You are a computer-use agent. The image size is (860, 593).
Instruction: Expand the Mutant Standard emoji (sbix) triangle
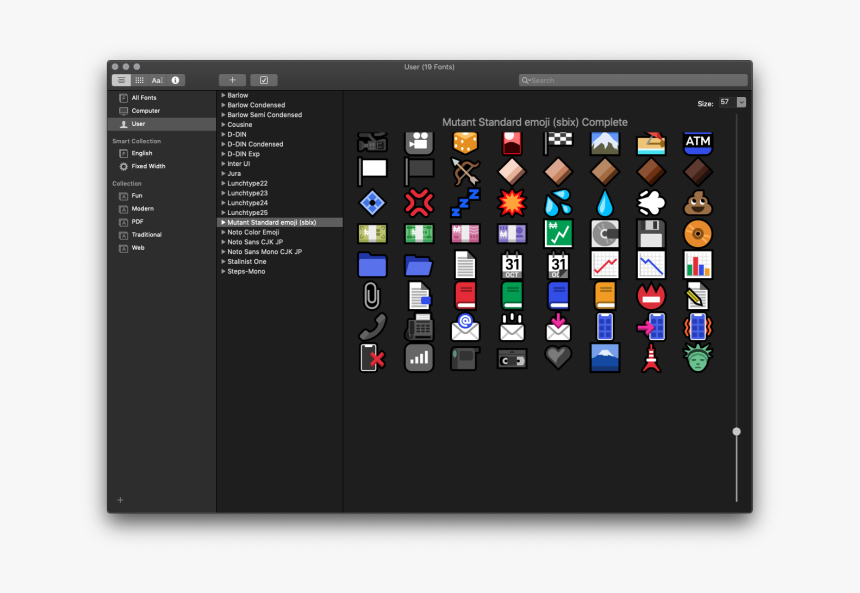click(223, 222)
